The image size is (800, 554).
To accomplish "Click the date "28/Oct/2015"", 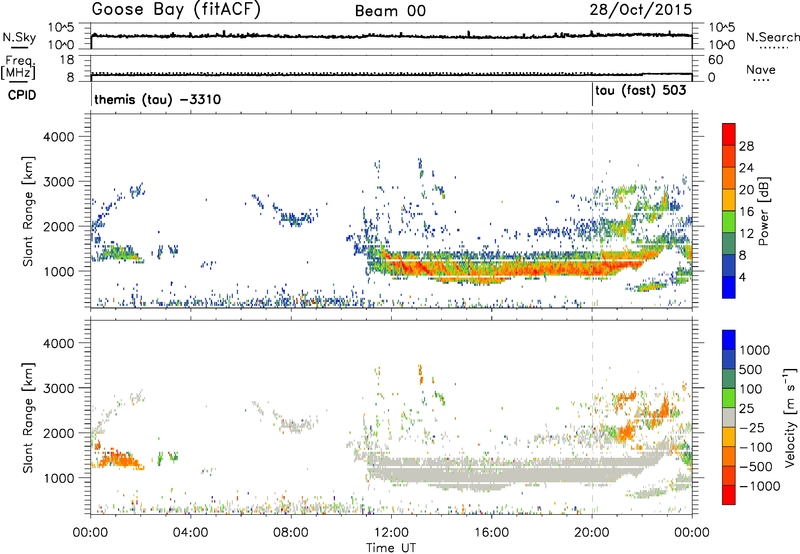I will click(x=641, y=10).
